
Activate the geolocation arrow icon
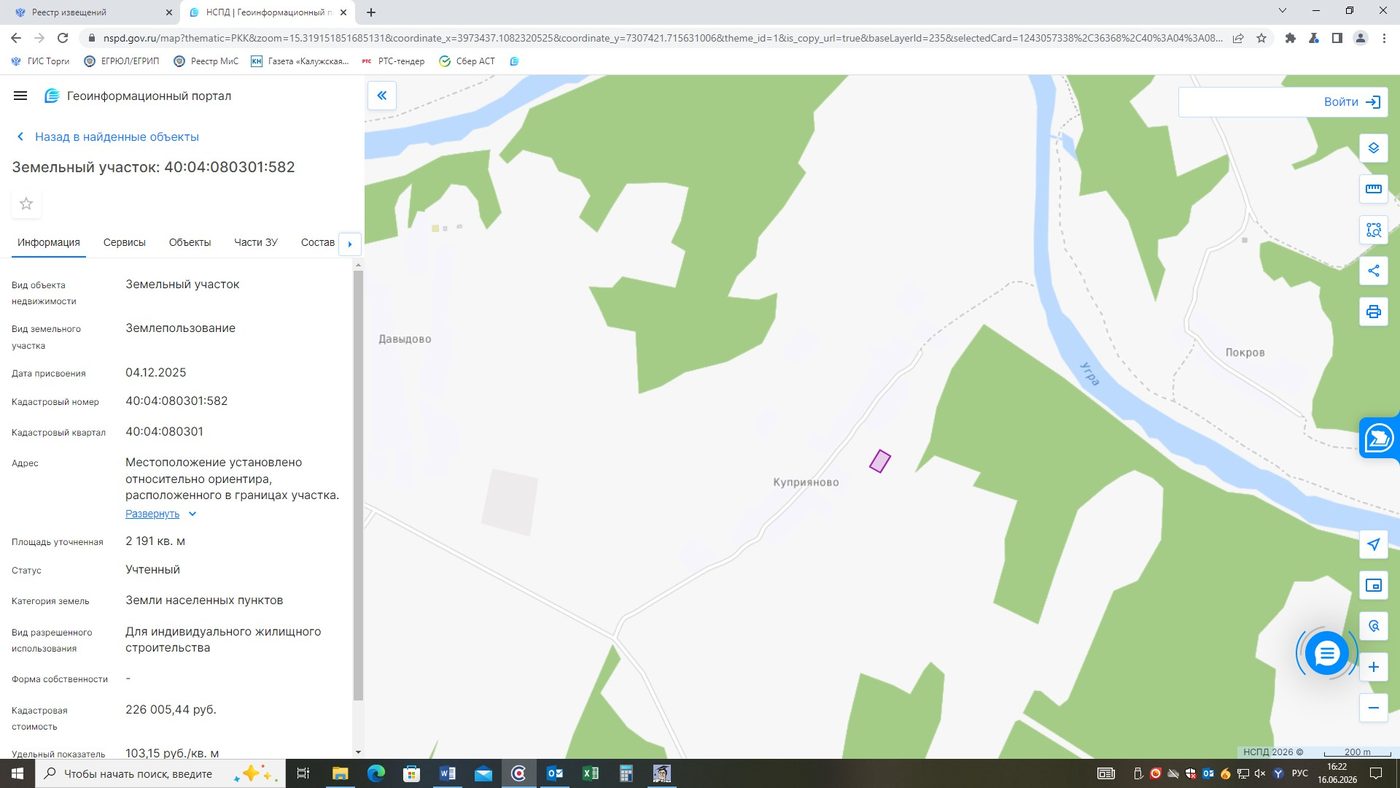tap(1373, 545)
